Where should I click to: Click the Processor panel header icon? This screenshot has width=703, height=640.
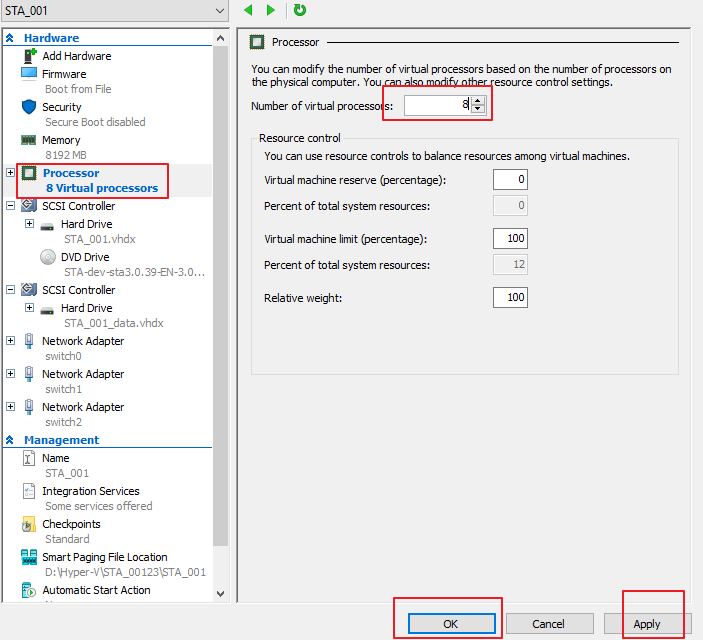257,42
